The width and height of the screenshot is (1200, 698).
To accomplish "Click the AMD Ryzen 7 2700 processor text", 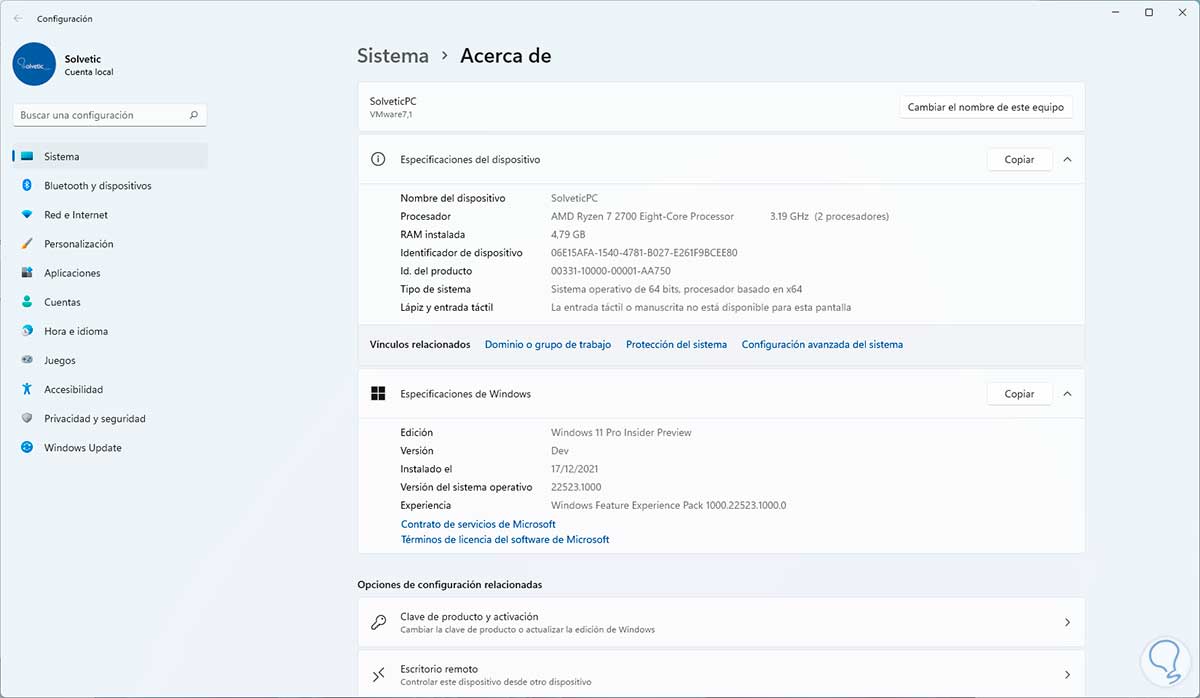I will pyautogui.click(x=642, y=216).
